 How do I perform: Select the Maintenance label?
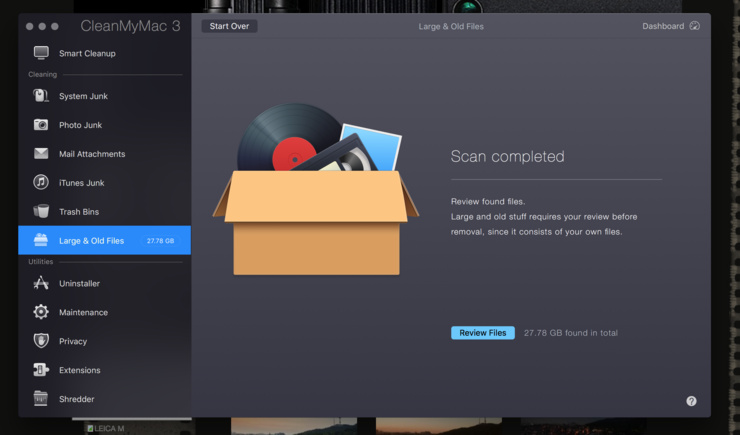pyautogui.click(x=83, y=312)
